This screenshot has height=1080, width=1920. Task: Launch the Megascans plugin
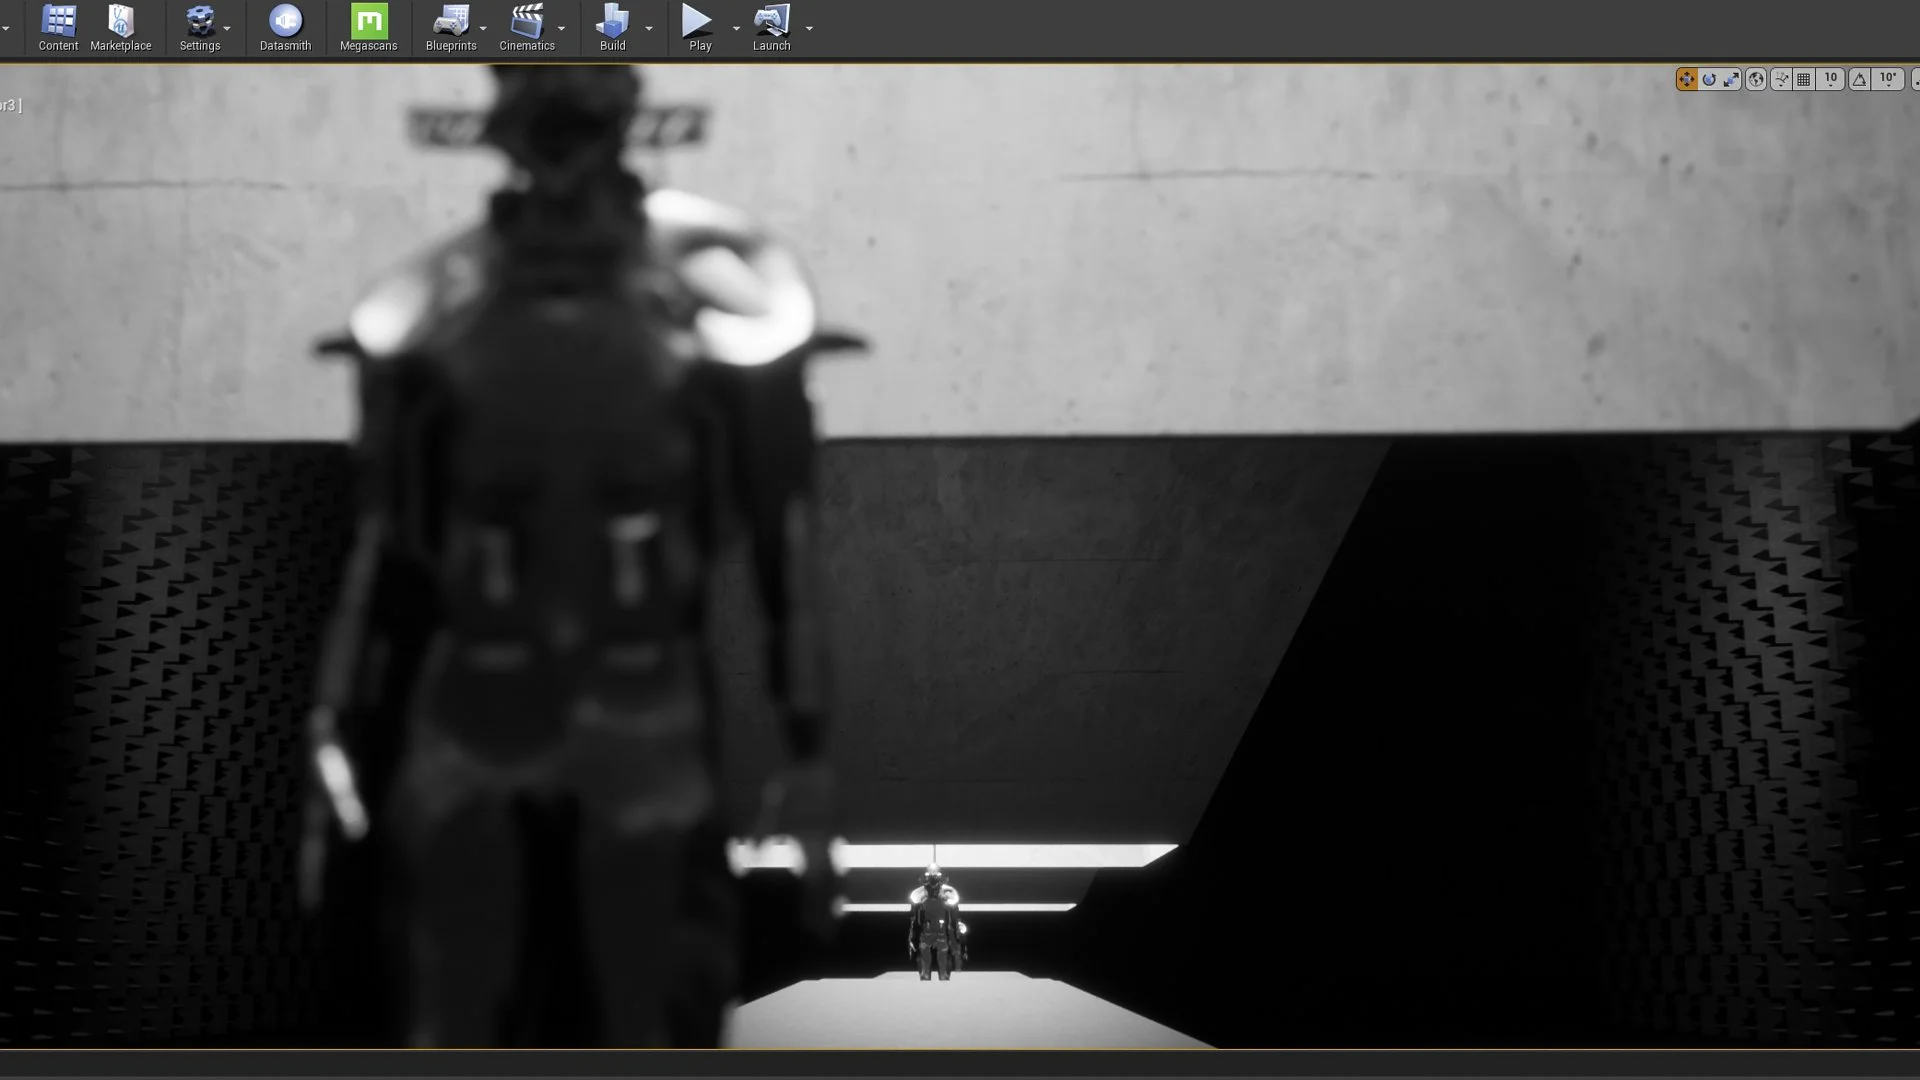click(368, 28)
